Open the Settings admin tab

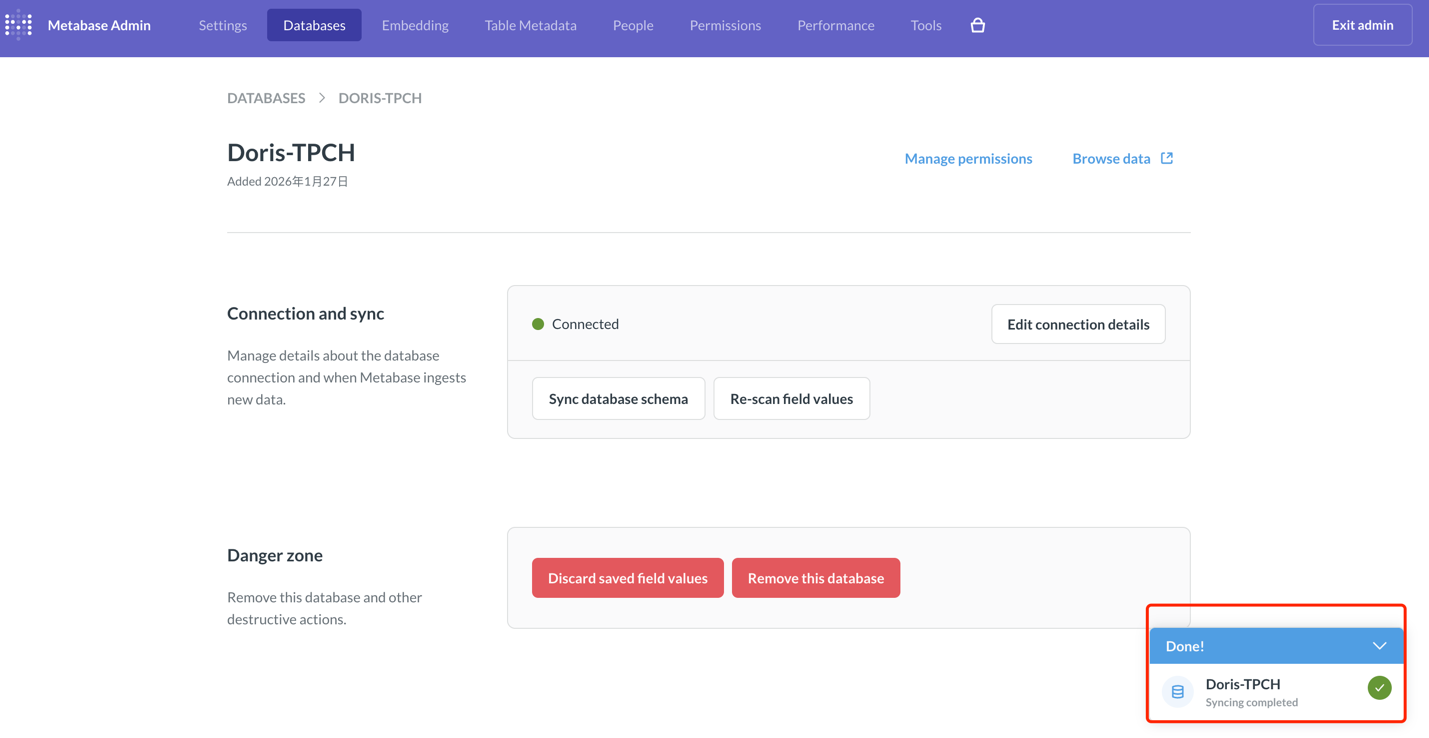pyautogui.click(x=222, y=25)
